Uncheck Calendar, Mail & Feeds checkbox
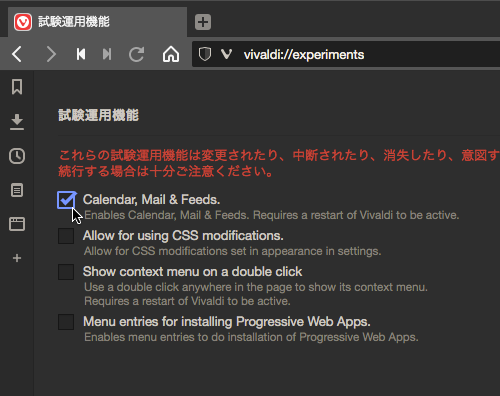This screenshot has width=500, height=396. coord(66,200)
